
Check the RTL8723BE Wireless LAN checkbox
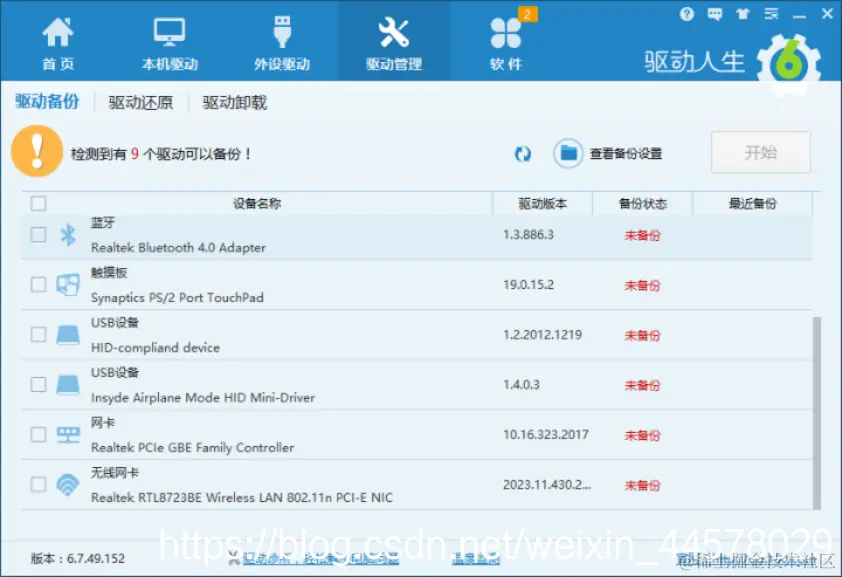38,484
